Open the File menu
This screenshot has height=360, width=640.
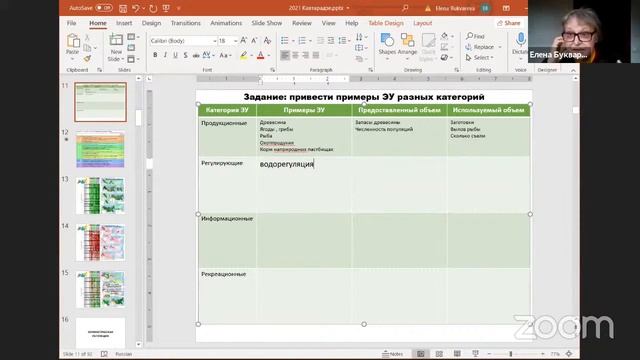(x=71, y=23)
